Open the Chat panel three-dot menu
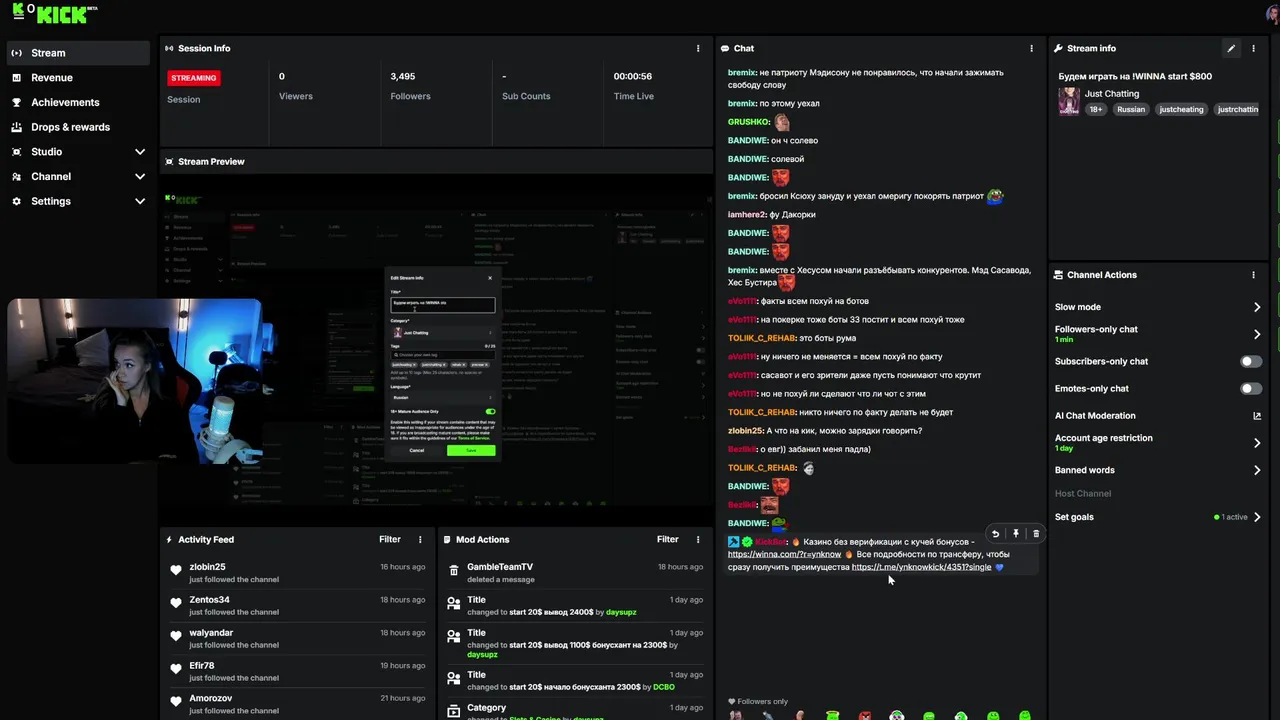The width and height of the screenshot is (1280, 720). pyautogui.click(x=1031, y=48)
